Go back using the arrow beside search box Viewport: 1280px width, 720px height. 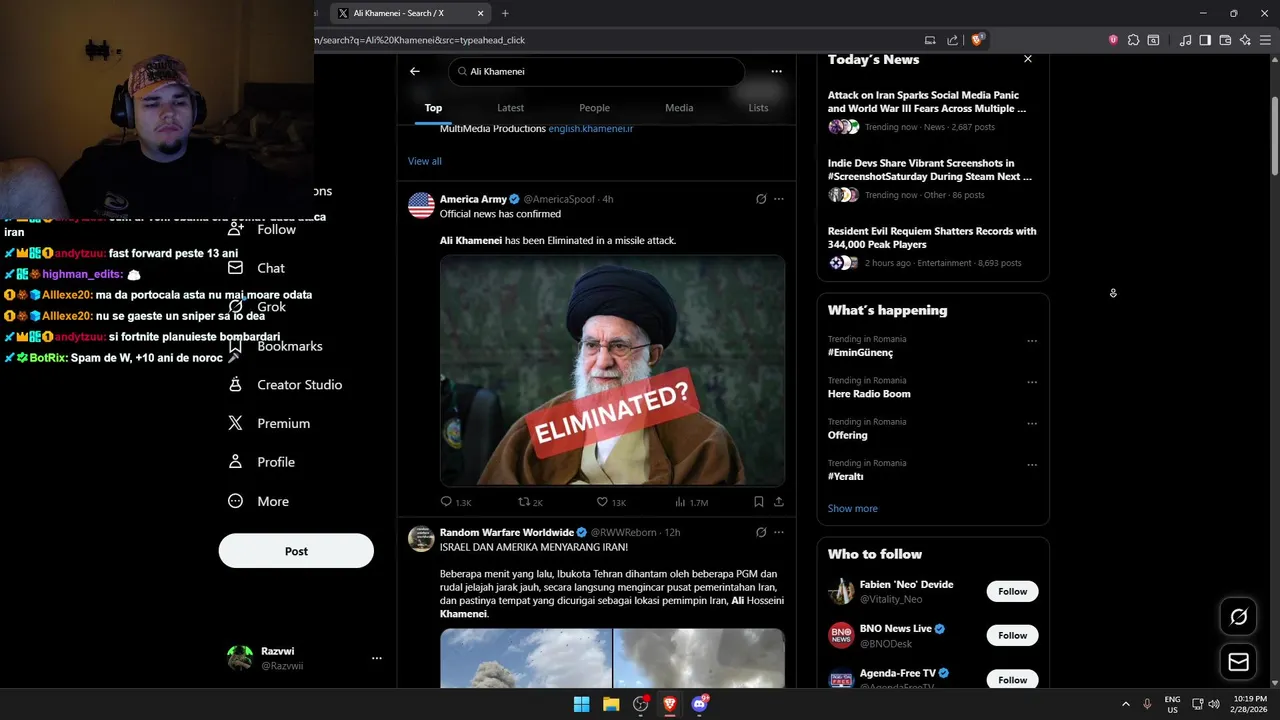pyautogui.click(x=415, y=71)
